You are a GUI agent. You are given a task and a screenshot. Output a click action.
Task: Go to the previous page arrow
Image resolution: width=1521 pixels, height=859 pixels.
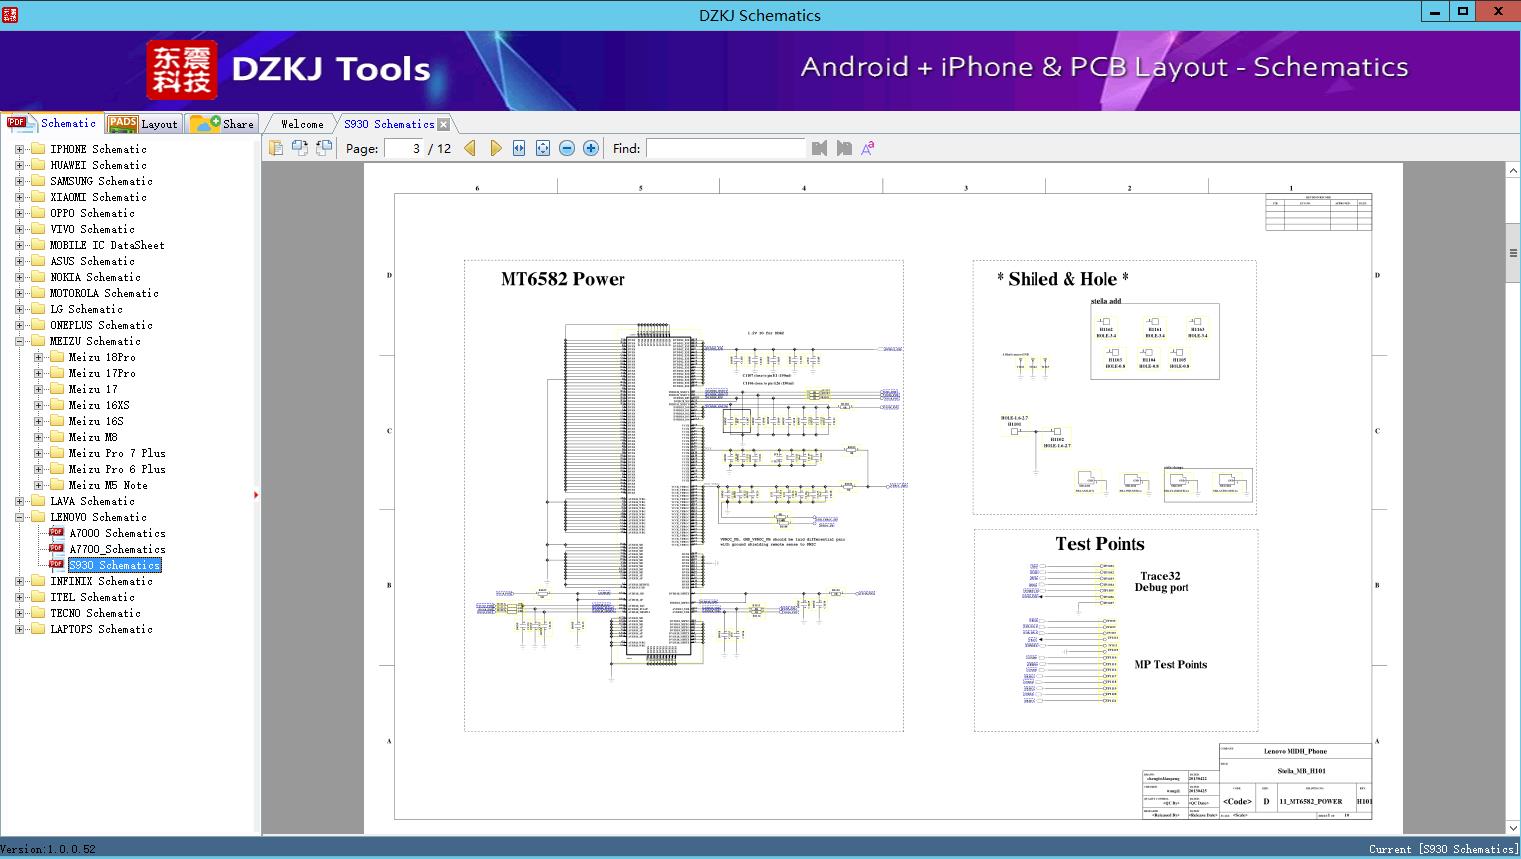(469, 148)
